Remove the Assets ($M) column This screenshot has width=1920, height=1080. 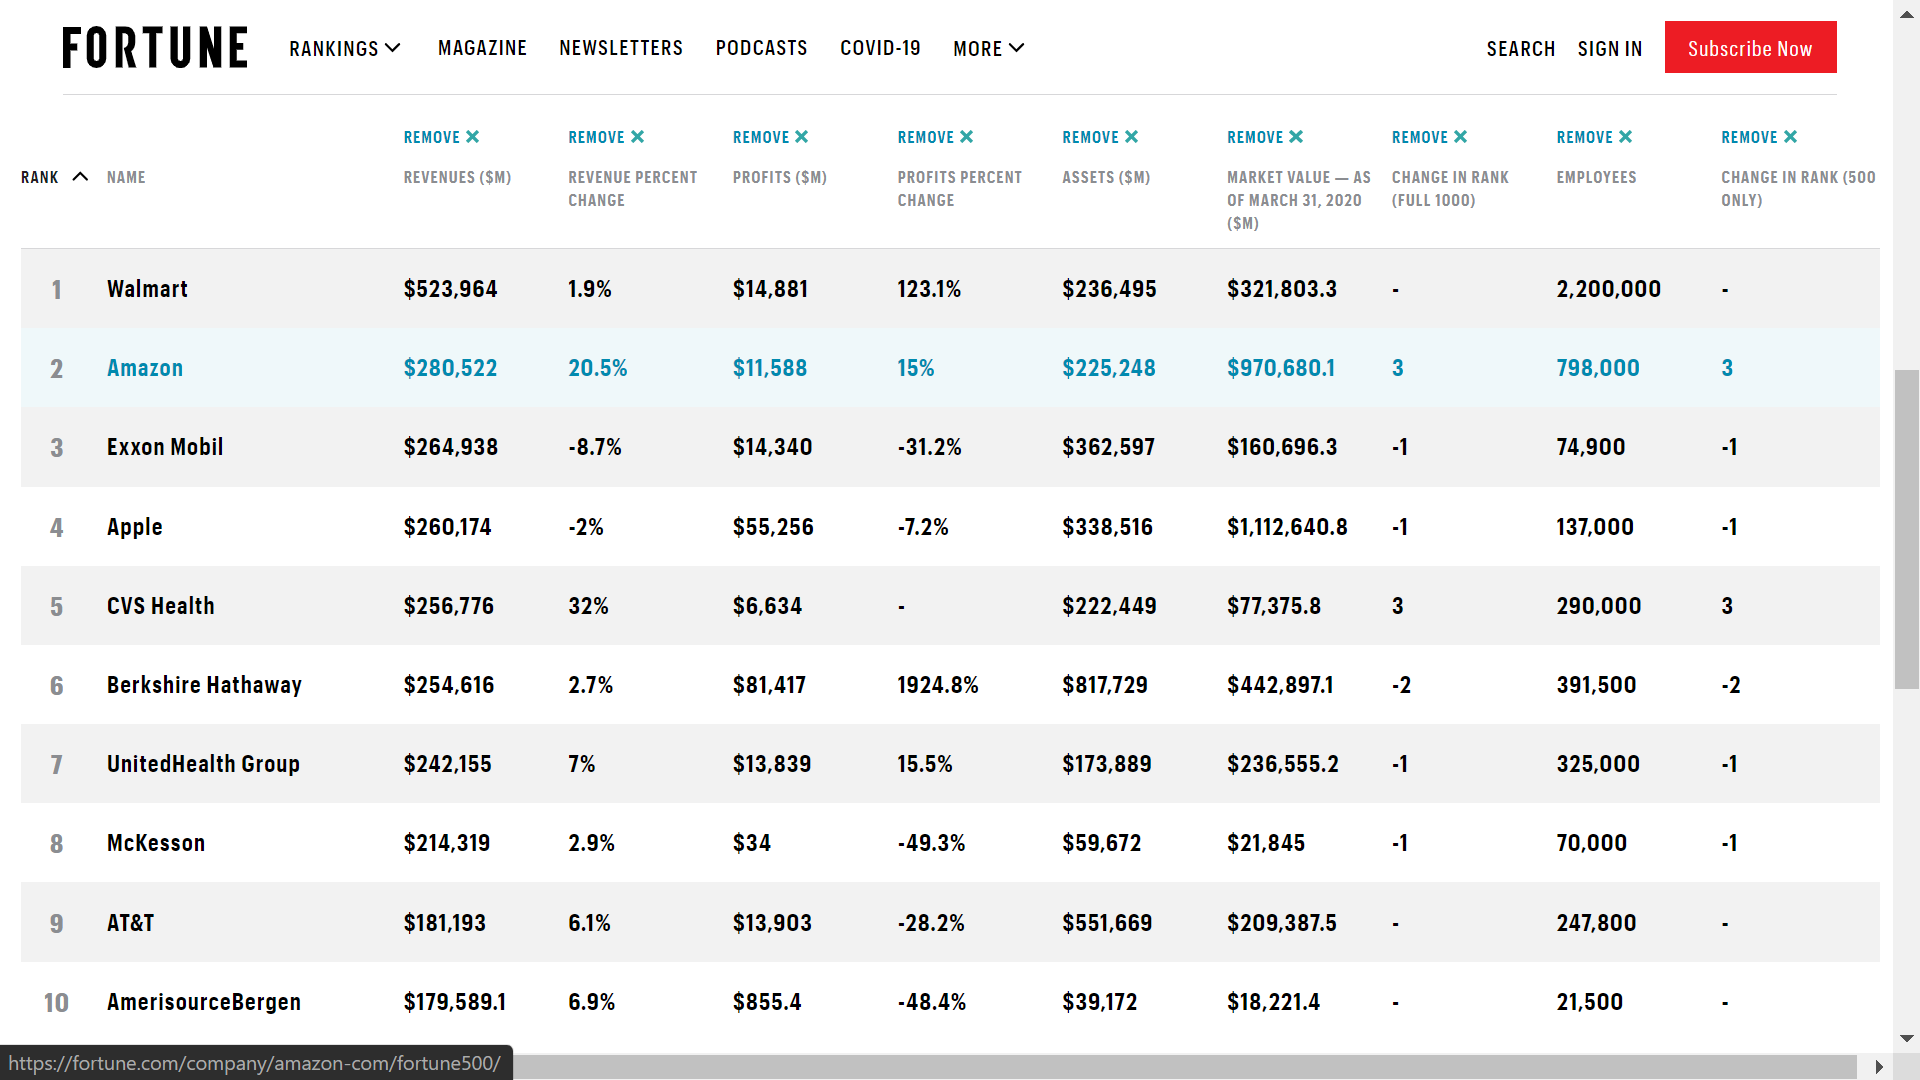tap(1100, 137)
